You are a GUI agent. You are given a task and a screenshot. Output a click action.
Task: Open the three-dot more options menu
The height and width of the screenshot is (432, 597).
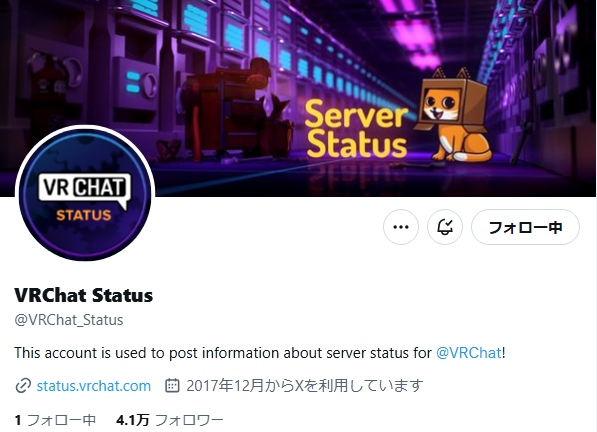pyautogui.click(x=401, y=227)
